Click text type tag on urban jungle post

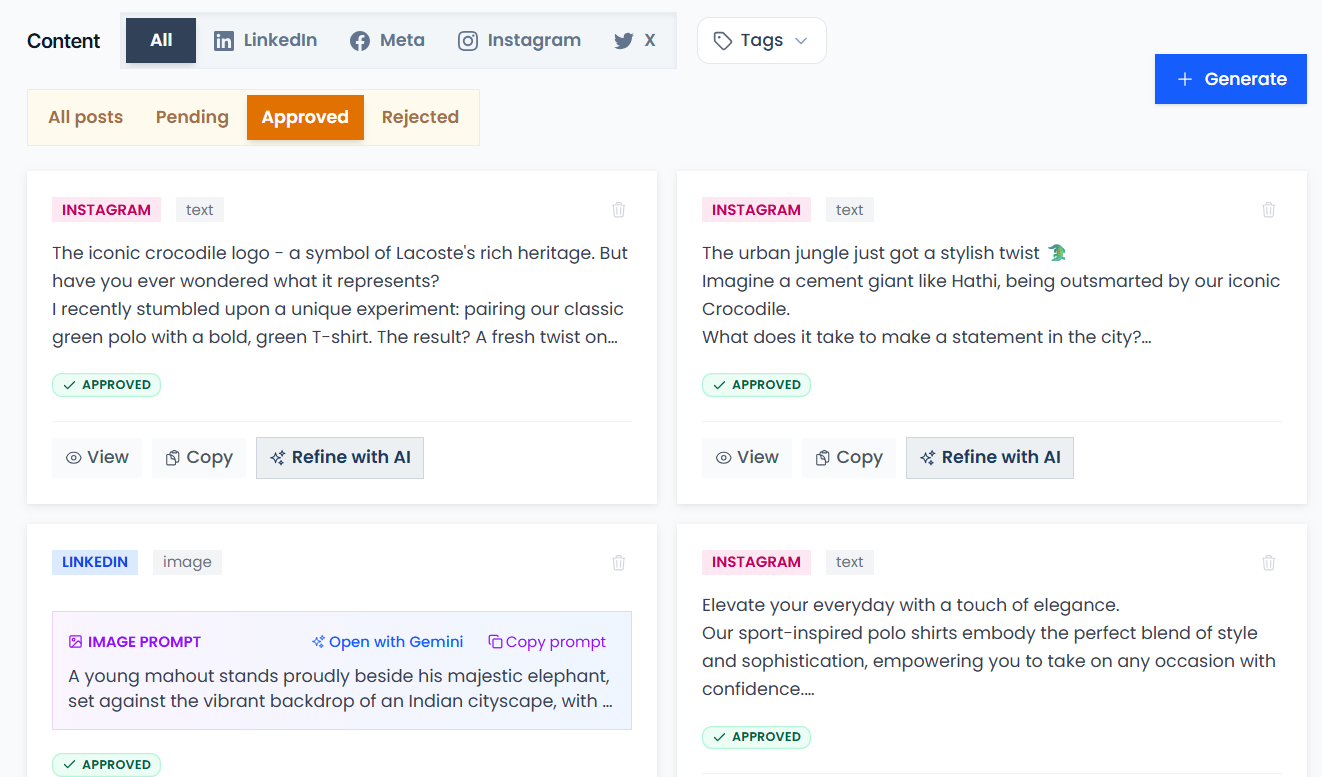pyautogui.click(x=850, y=210)
